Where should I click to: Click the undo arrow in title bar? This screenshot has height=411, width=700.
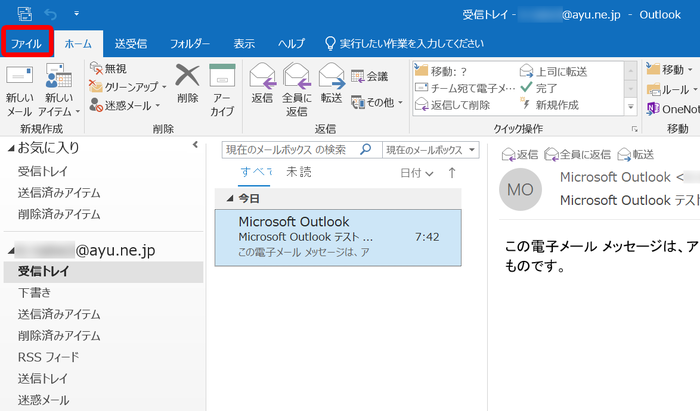point(50,14)
